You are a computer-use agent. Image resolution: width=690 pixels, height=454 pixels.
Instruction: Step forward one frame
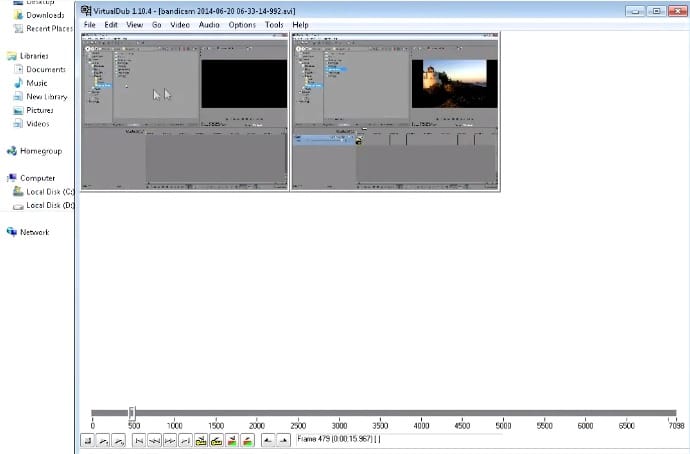point(169,440)
